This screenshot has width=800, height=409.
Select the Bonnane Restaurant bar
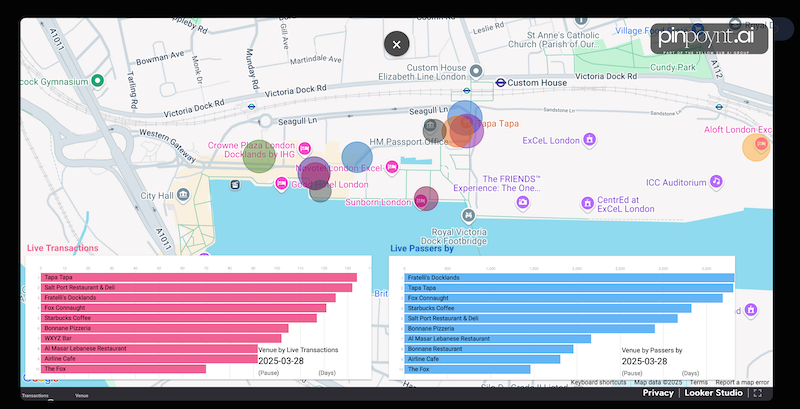[x=489, y=349]
